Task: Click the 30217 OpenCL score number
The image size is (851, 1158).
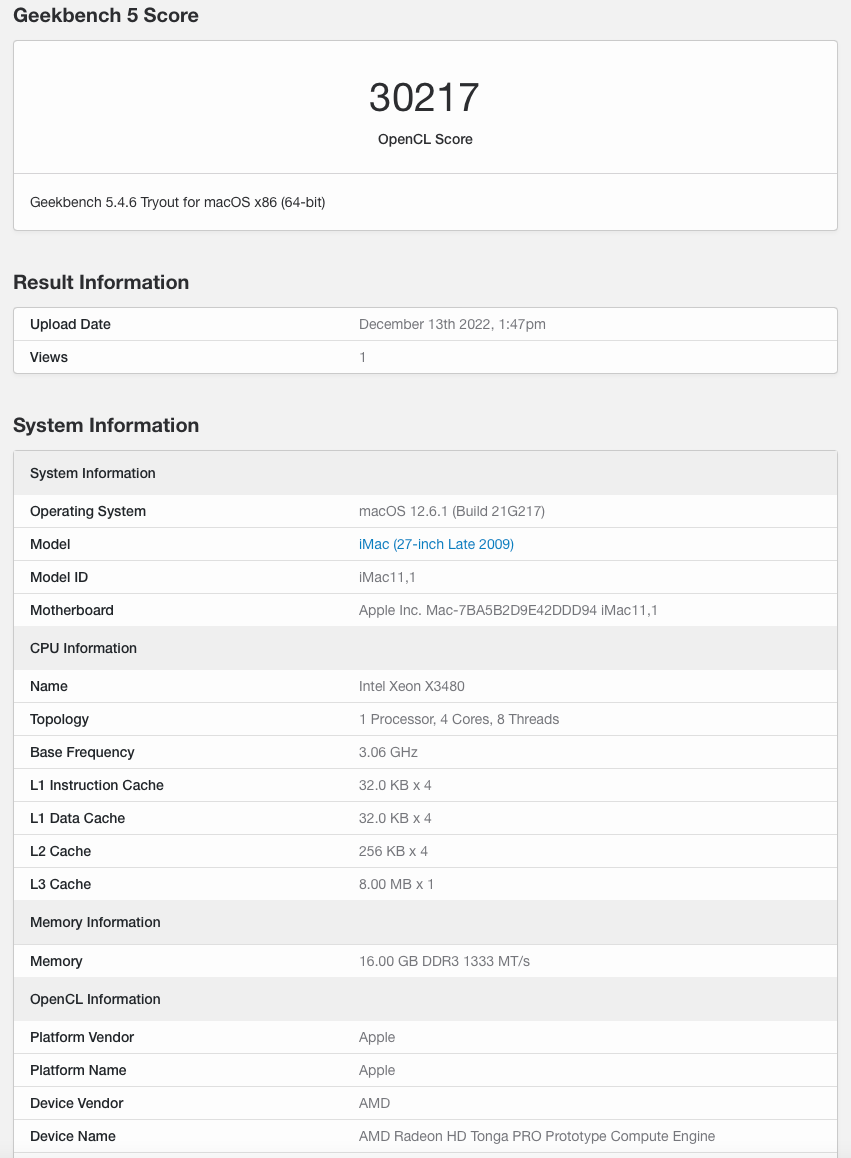Action: tap(425, 97)
